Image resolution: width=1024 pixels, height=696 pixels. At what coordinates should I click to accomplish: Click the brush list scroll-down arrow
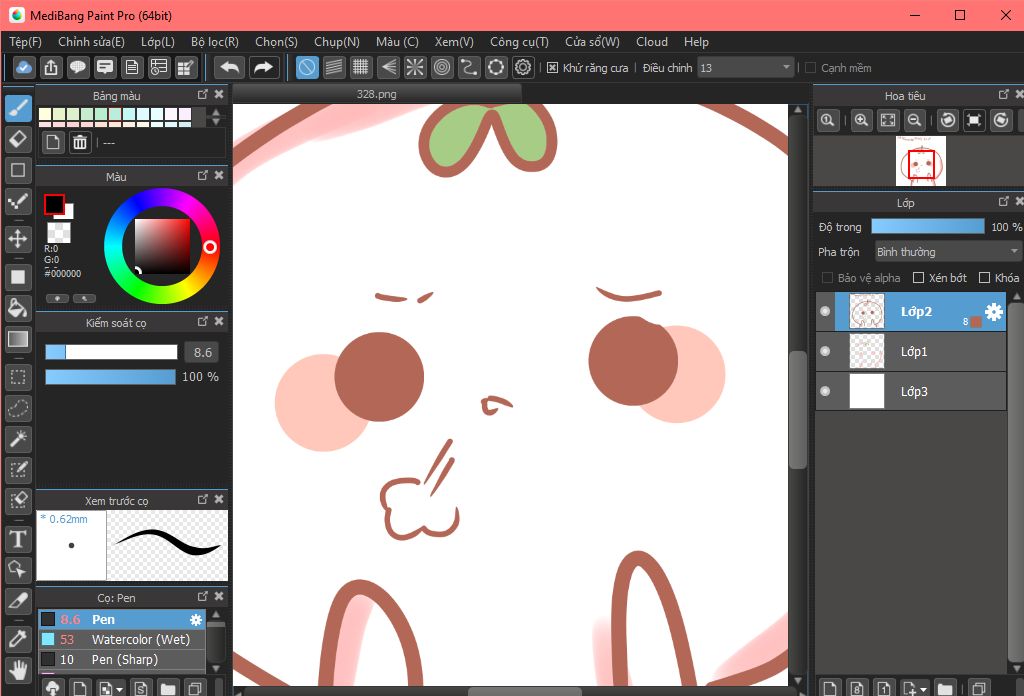tap(216, 668)
